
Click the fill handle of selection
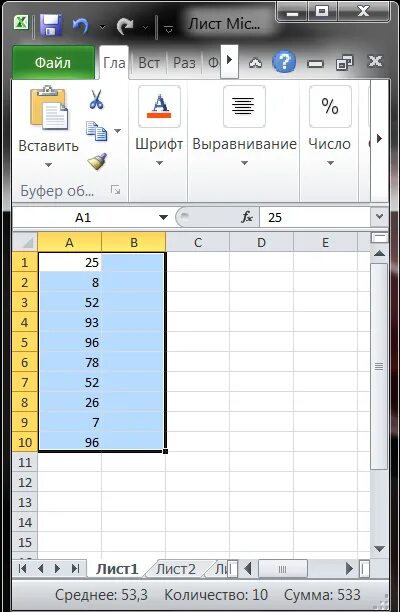tap(165, 452)
